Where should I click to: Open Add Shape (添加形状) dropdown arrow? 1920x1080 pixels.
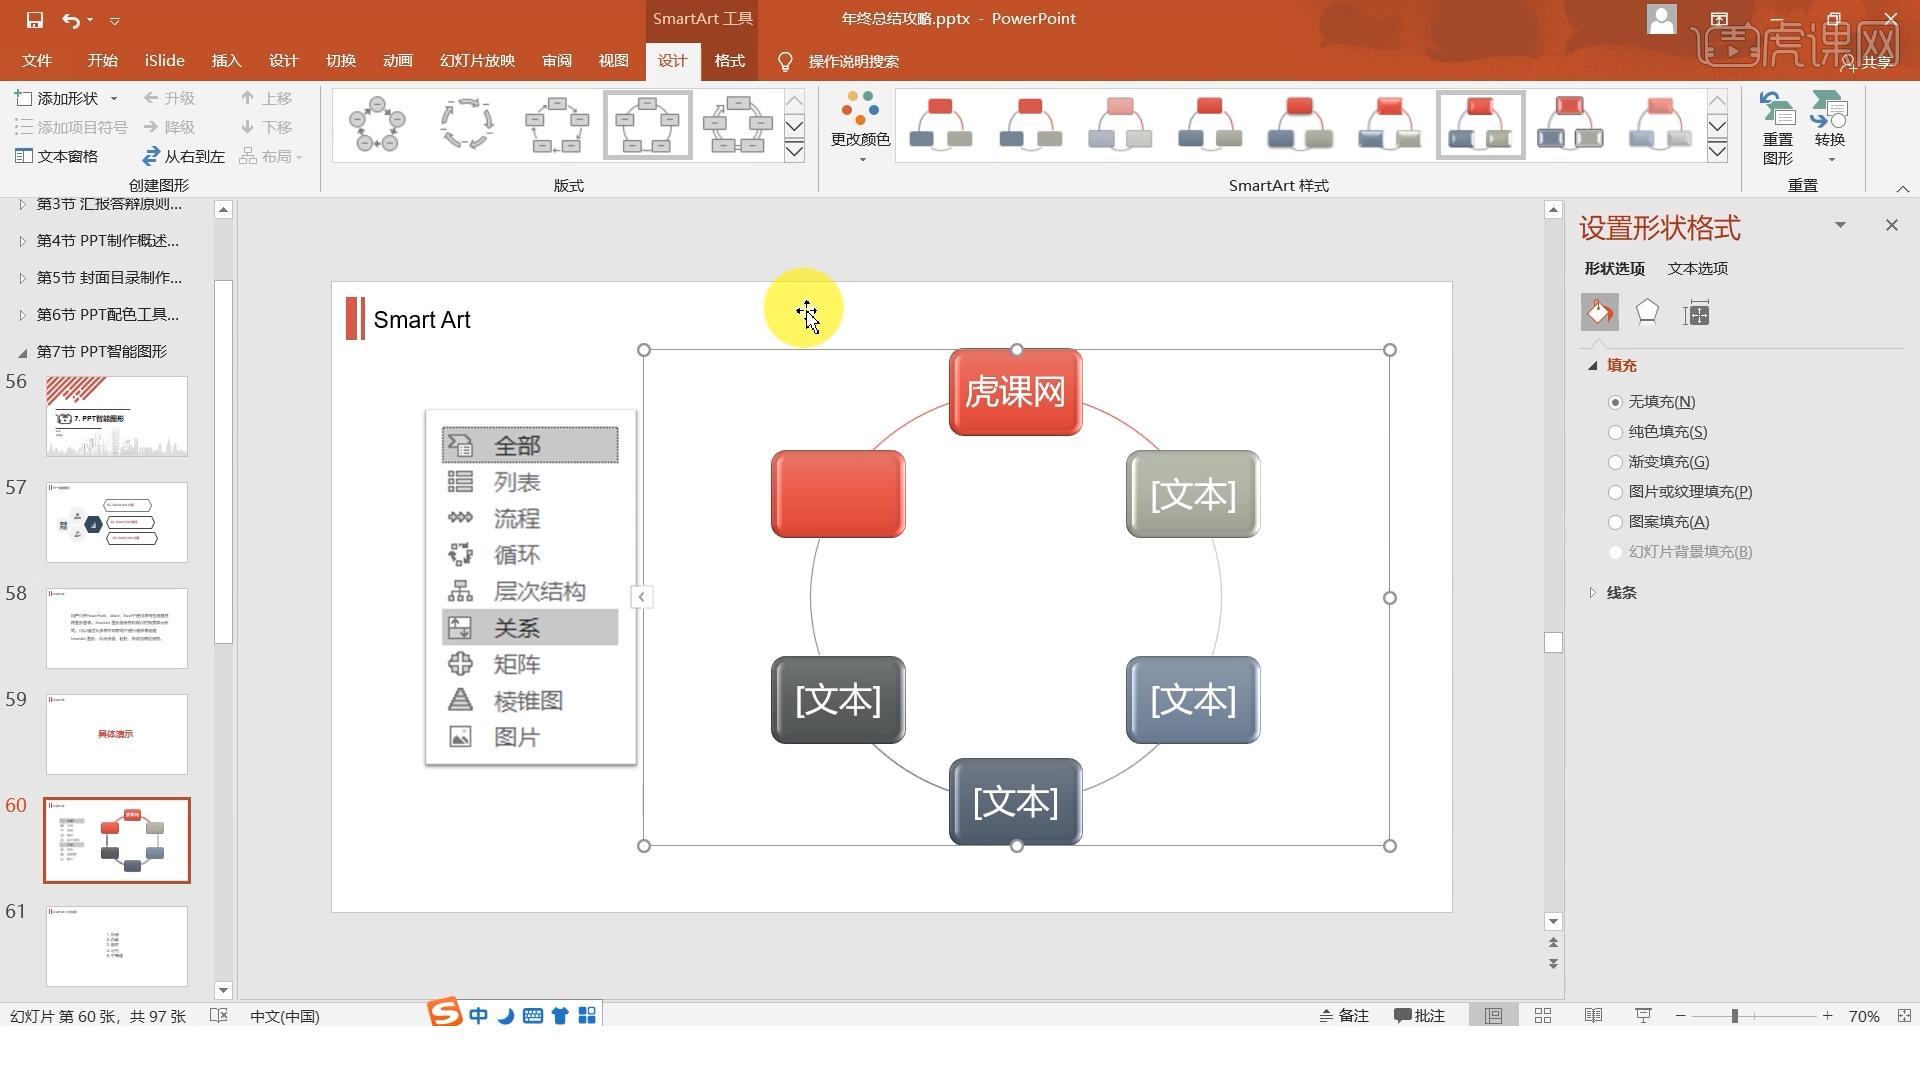[114, 98]
